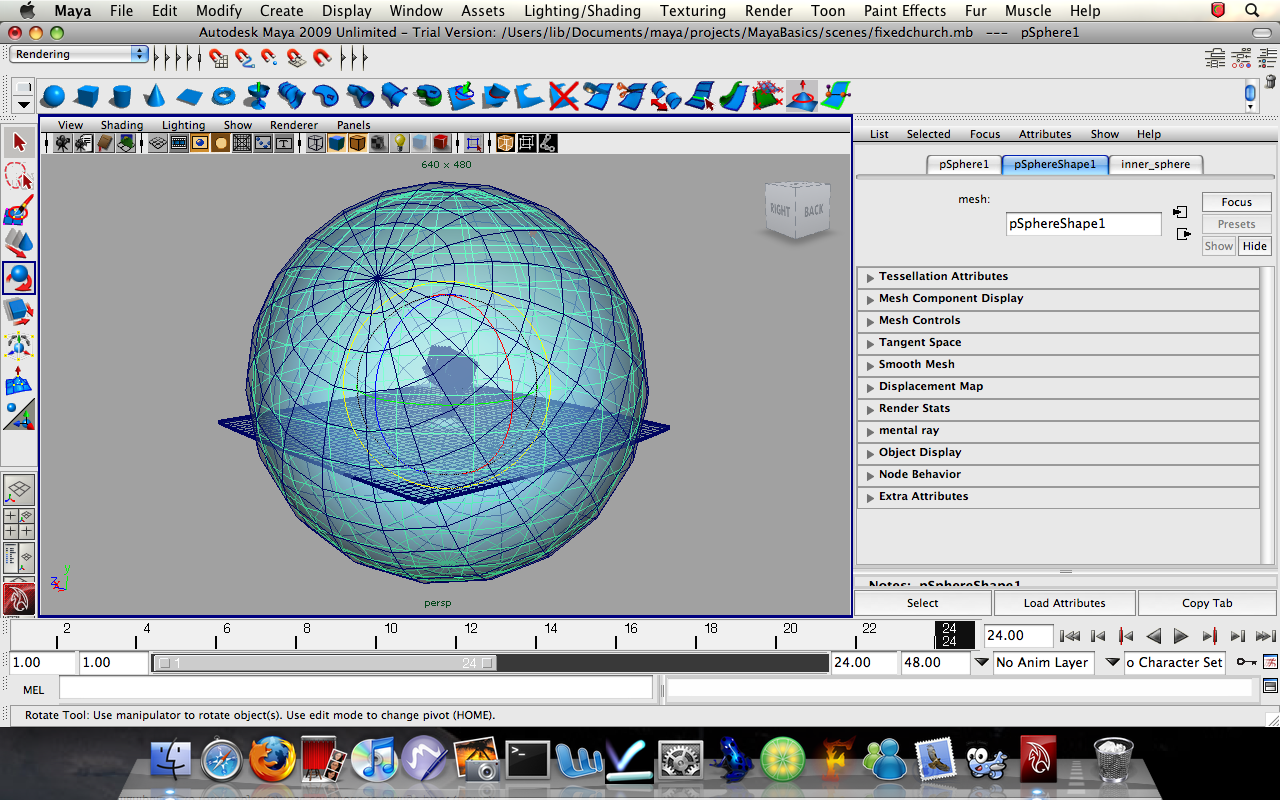Pick the Lasso selection tool
The height and width of the screenshot is (800, 1280).
pyautogui.click(x=19, y=177)
